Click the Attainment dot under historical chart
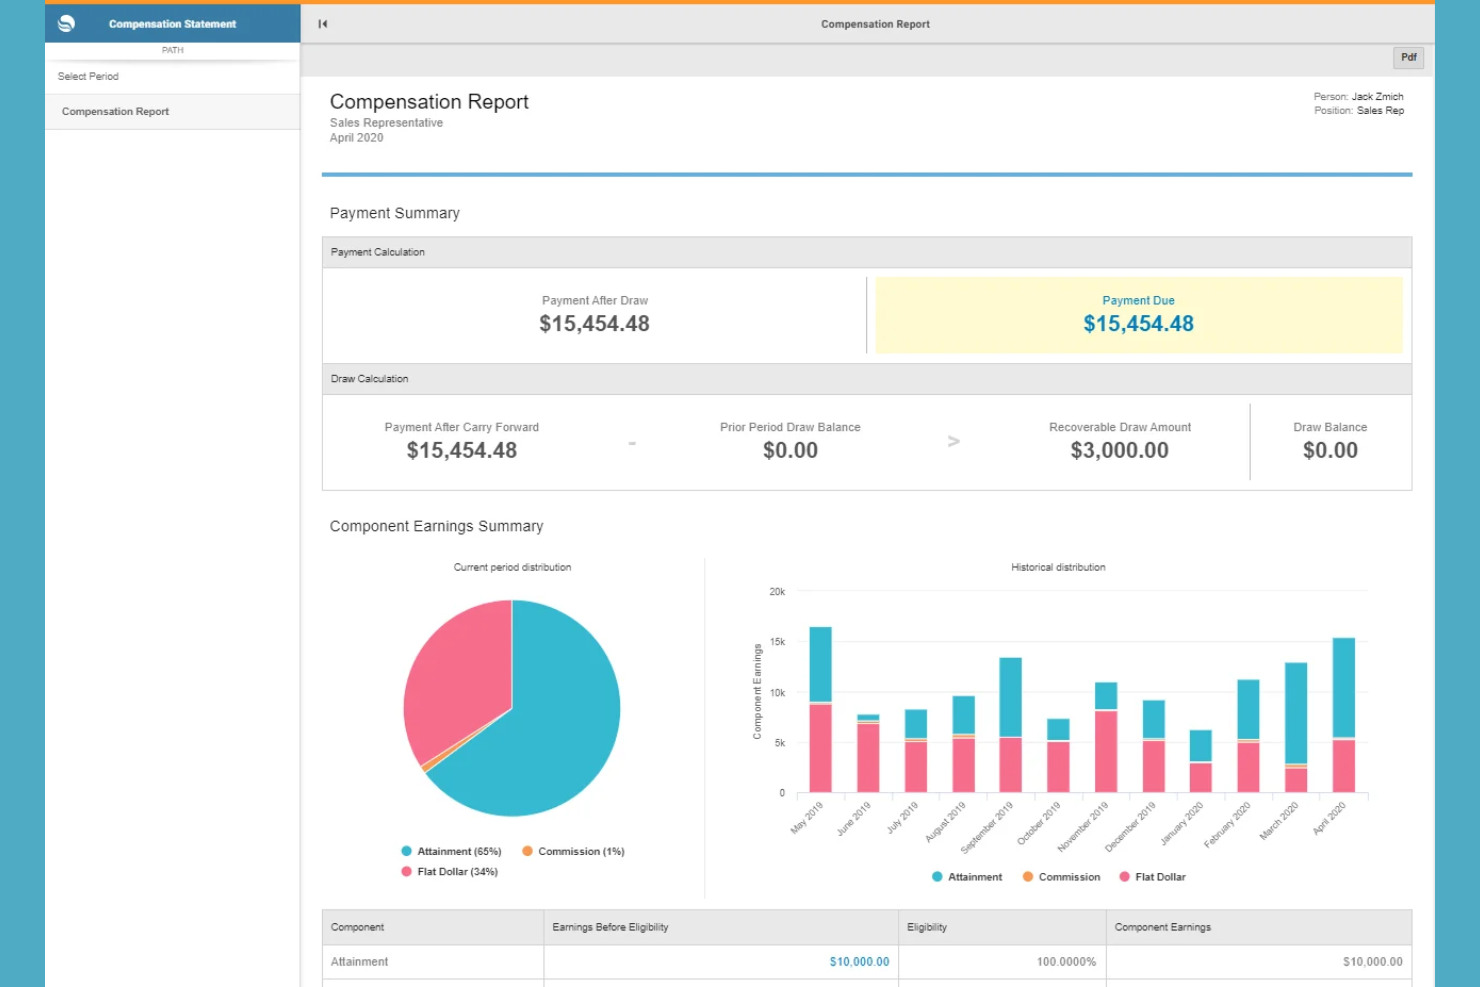 click(936, 876)
